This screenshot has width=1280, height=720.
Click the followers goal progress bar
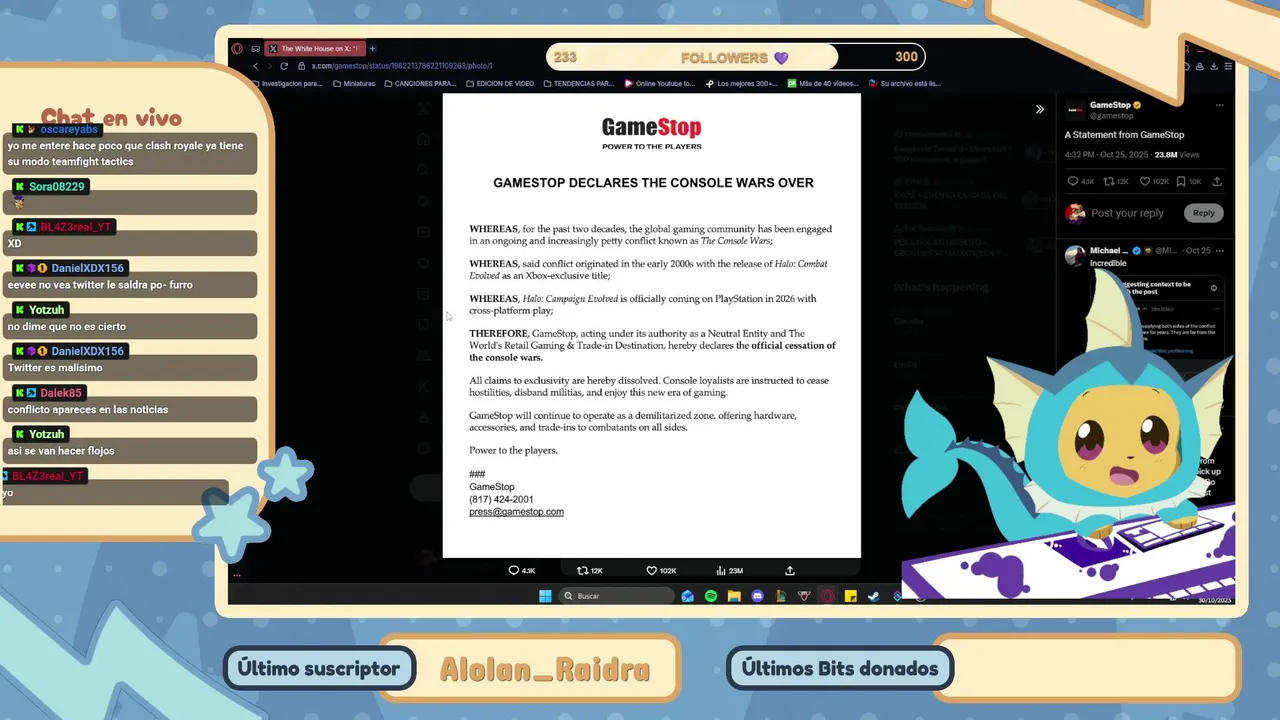pos(736,57)
